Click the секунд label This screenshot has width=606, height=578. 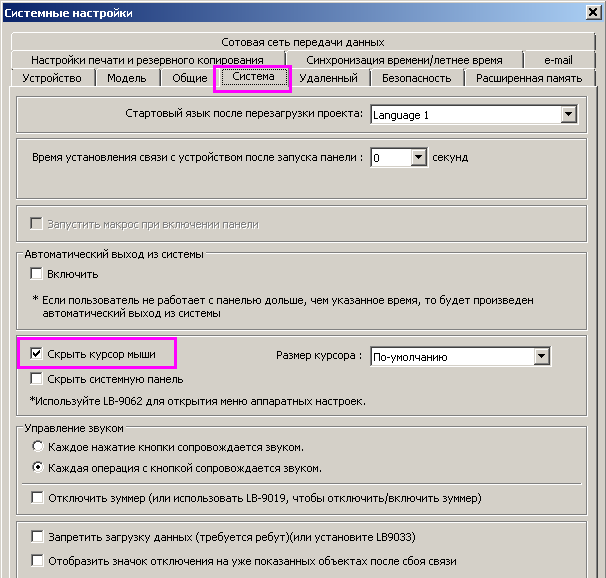[450, 157]
